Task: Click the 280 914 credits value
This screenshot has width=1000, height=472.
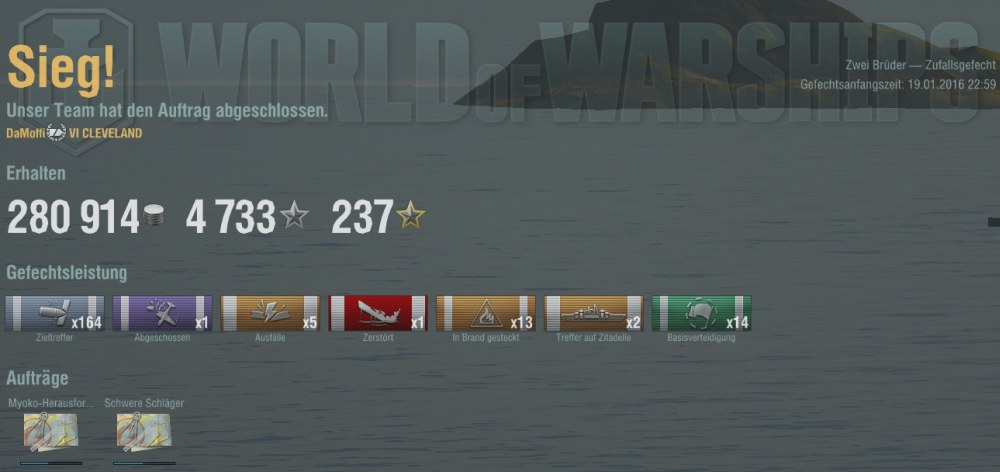Action: [x=73, y=216]
